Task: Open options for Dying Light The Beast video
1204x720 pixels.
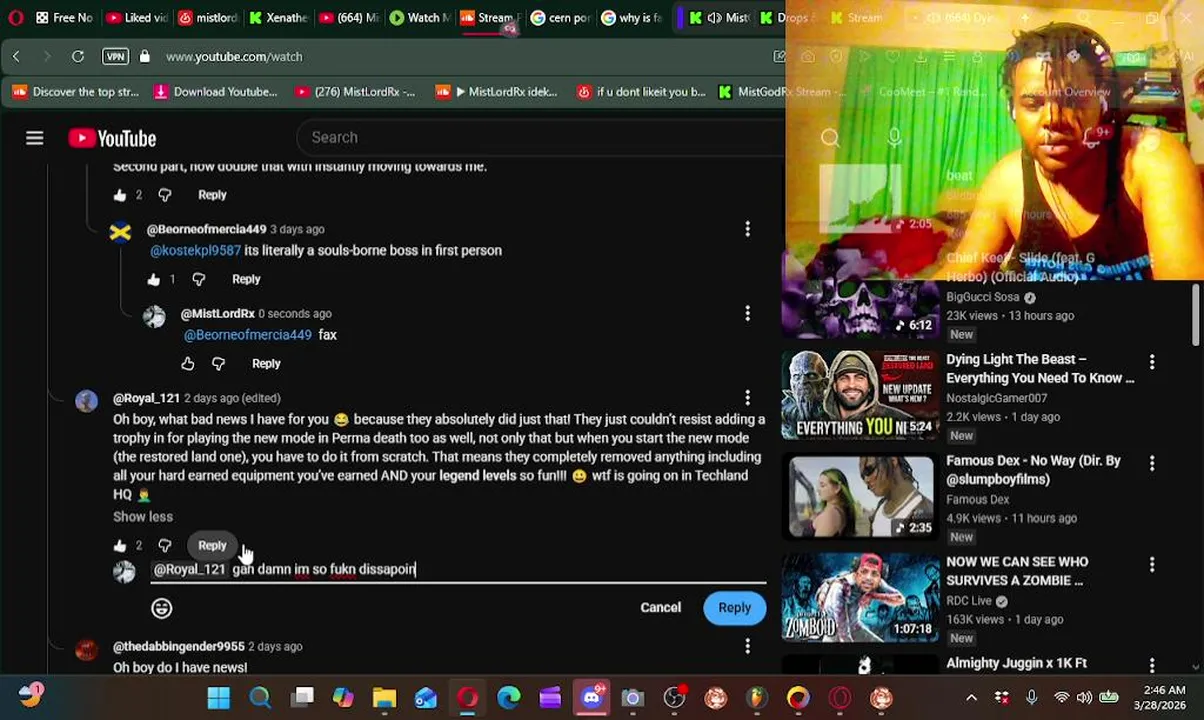Action: [x=1151, y=361]
